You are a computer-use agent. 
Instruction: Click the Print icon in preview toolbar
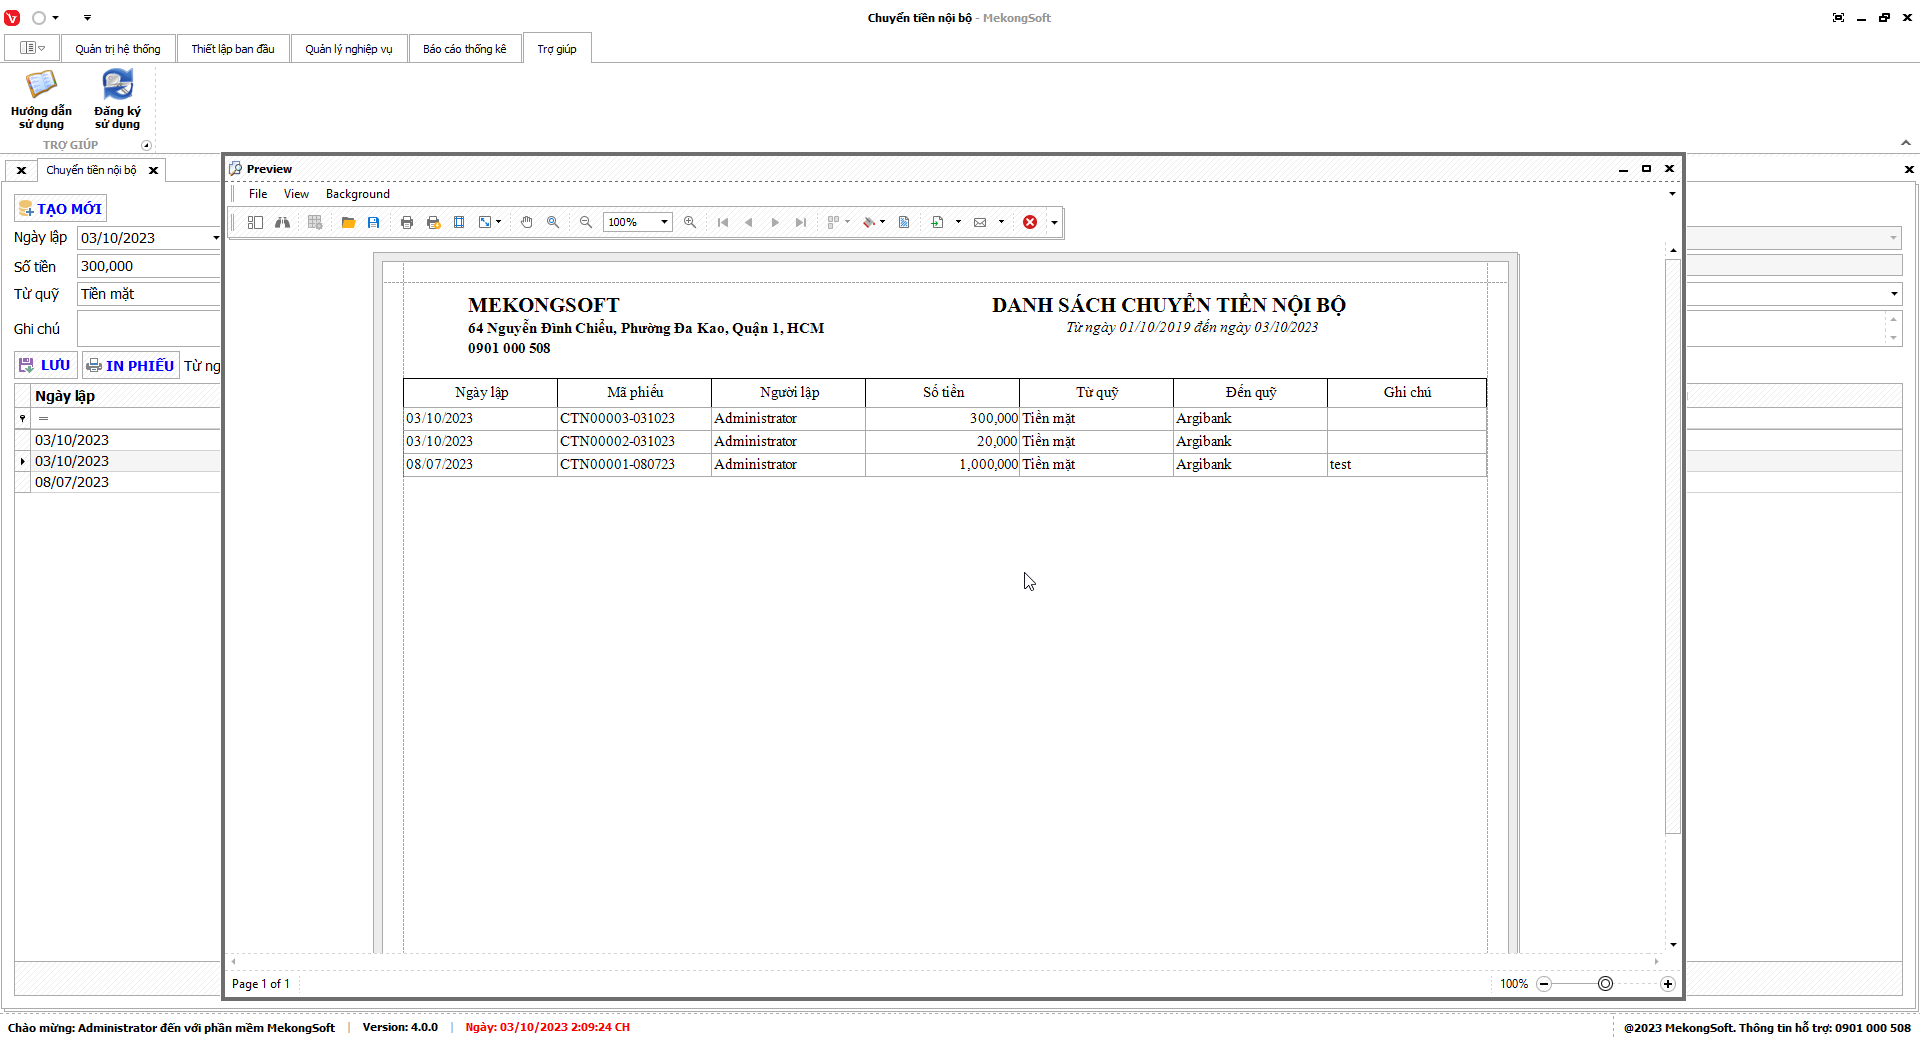[x=407, y=222]
